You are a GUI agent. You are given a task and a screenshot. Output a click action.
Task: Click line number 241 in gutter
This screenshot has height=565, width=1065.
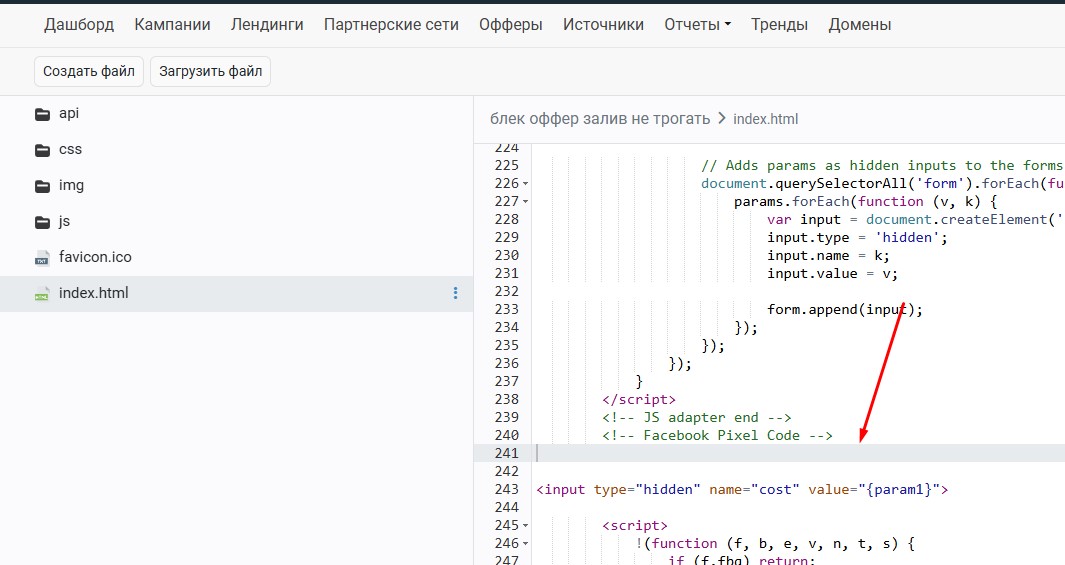[507, 454]
